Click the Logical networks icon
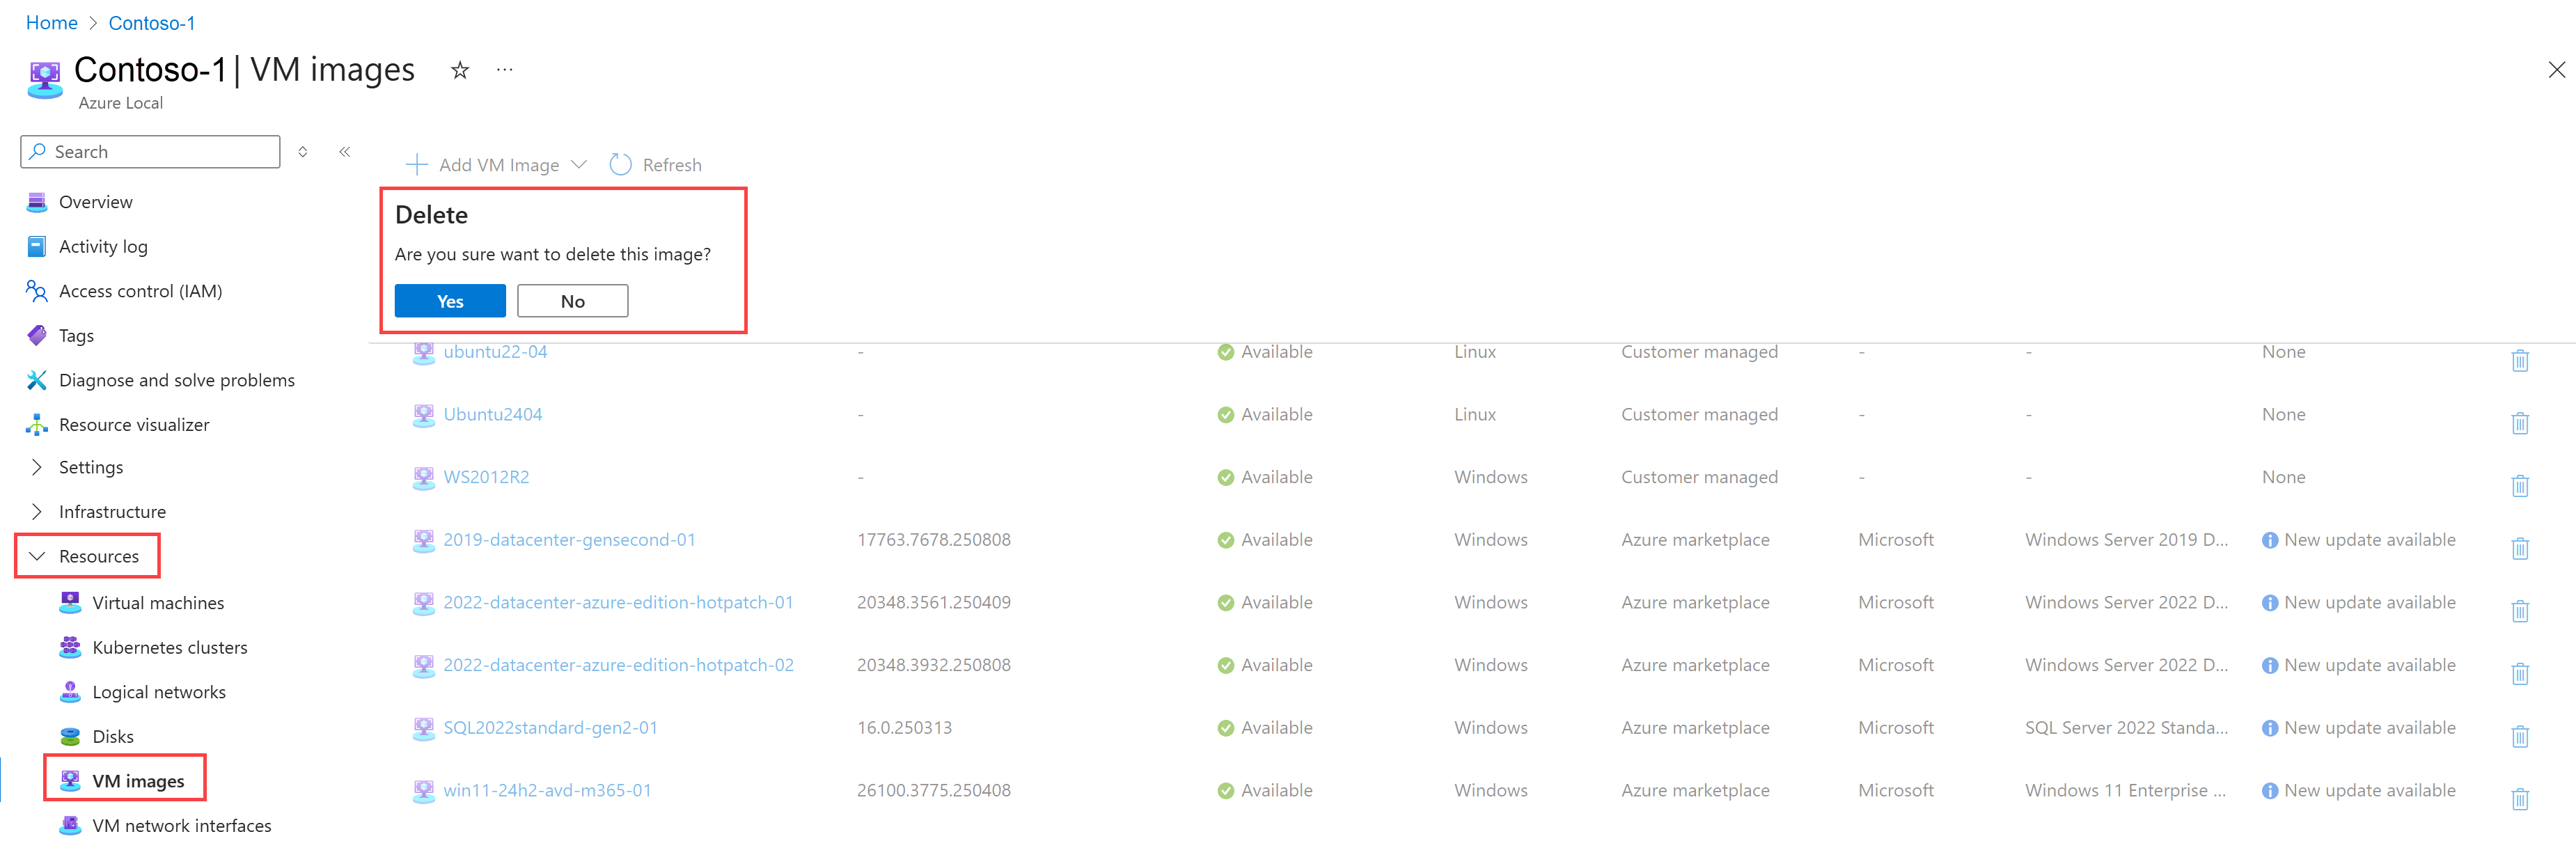The width and height of the screenshot is (2576, 841). click(70, 692)
